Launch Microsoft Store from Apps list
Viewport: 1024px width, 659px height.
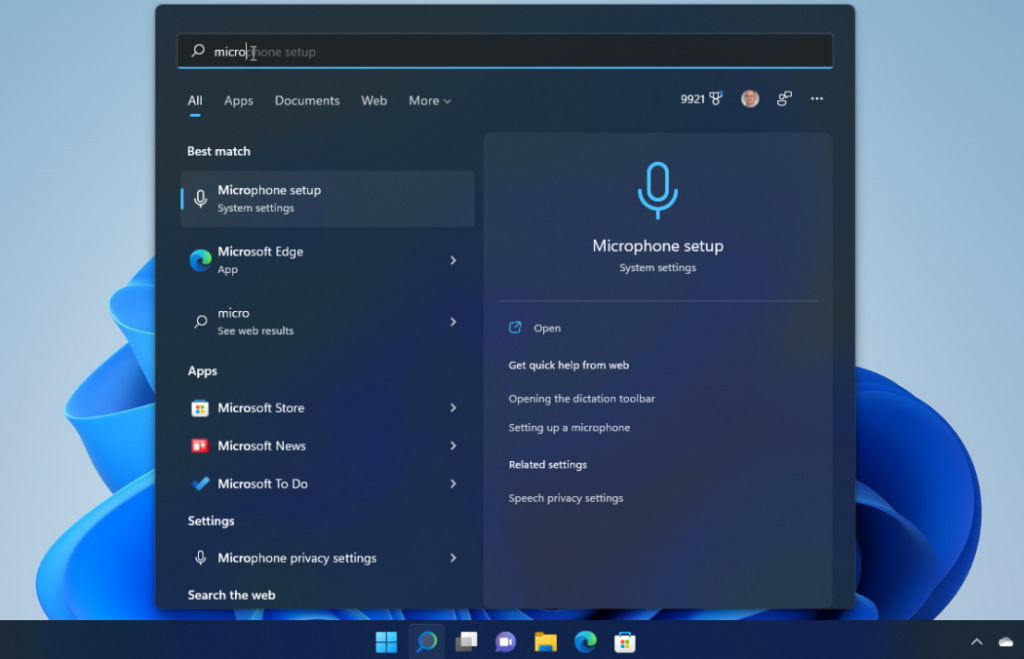pos(261,408)
